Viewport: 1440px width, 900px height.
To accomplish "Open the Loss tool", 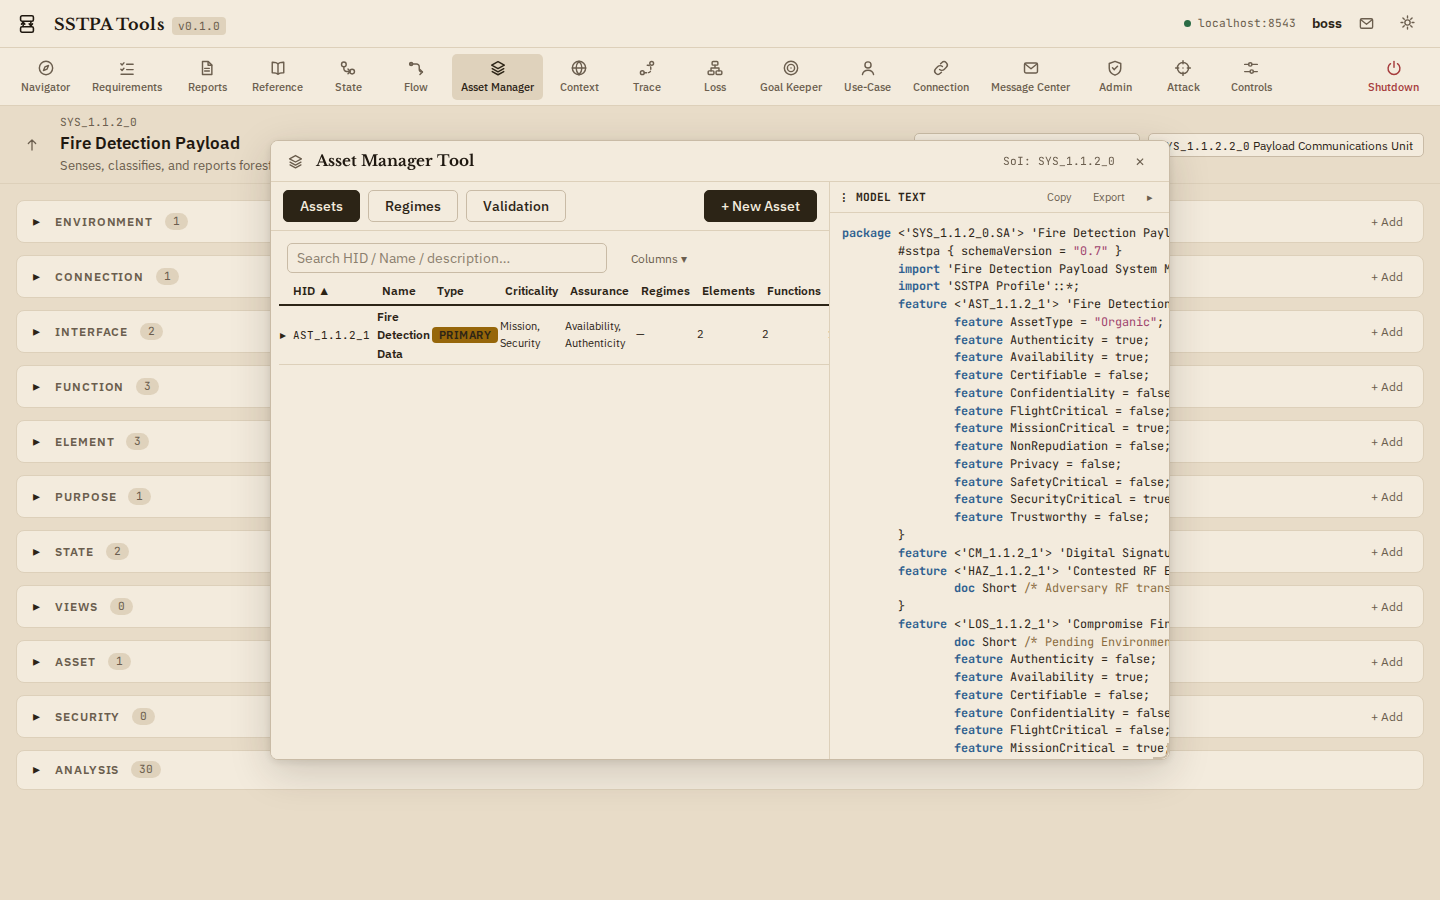I will pos(715,77).
